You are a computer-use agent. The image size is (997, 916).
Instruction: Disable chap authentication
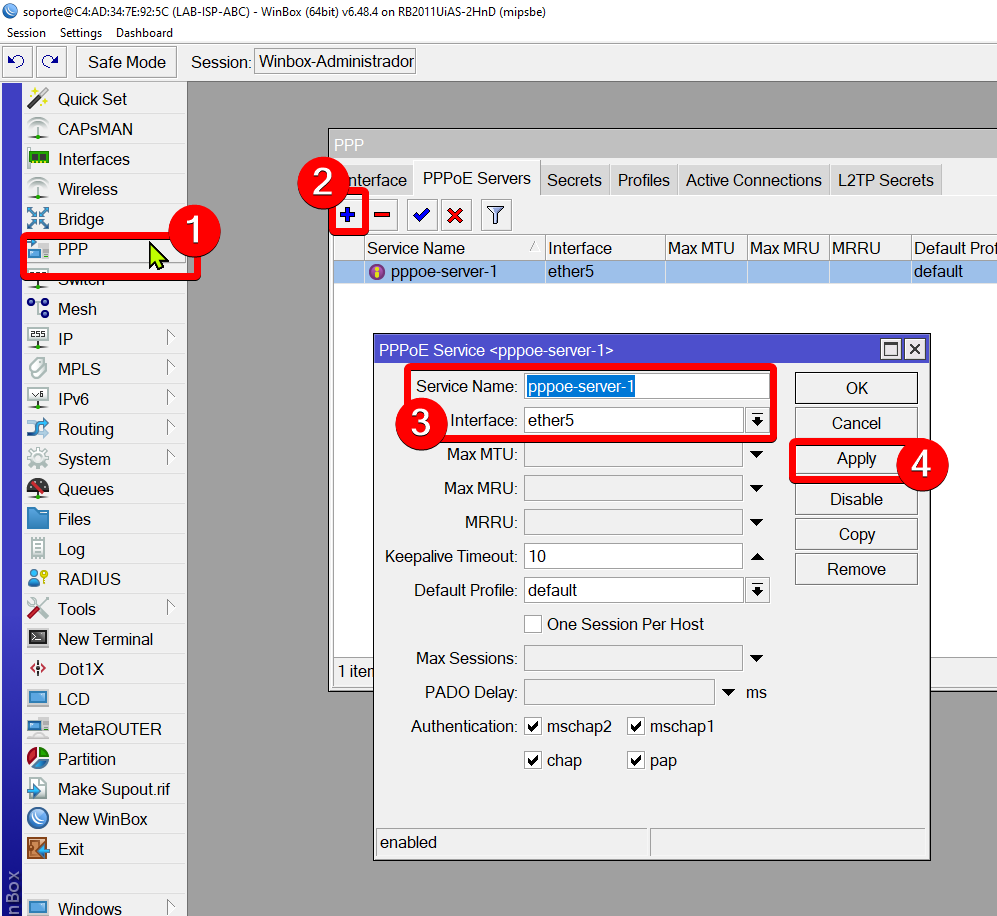pos(533,760)
